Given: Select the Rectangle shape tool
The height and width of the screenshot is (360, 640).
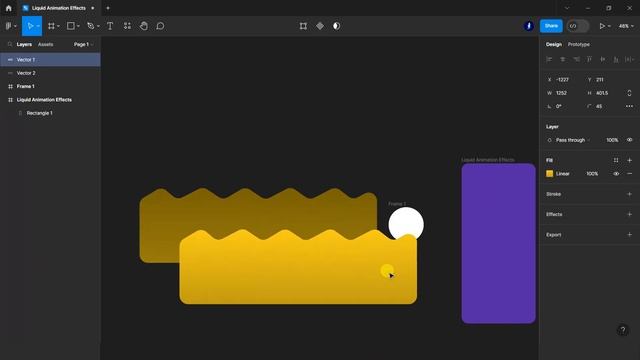Looking at the screenshot, I should click(71, 26).
